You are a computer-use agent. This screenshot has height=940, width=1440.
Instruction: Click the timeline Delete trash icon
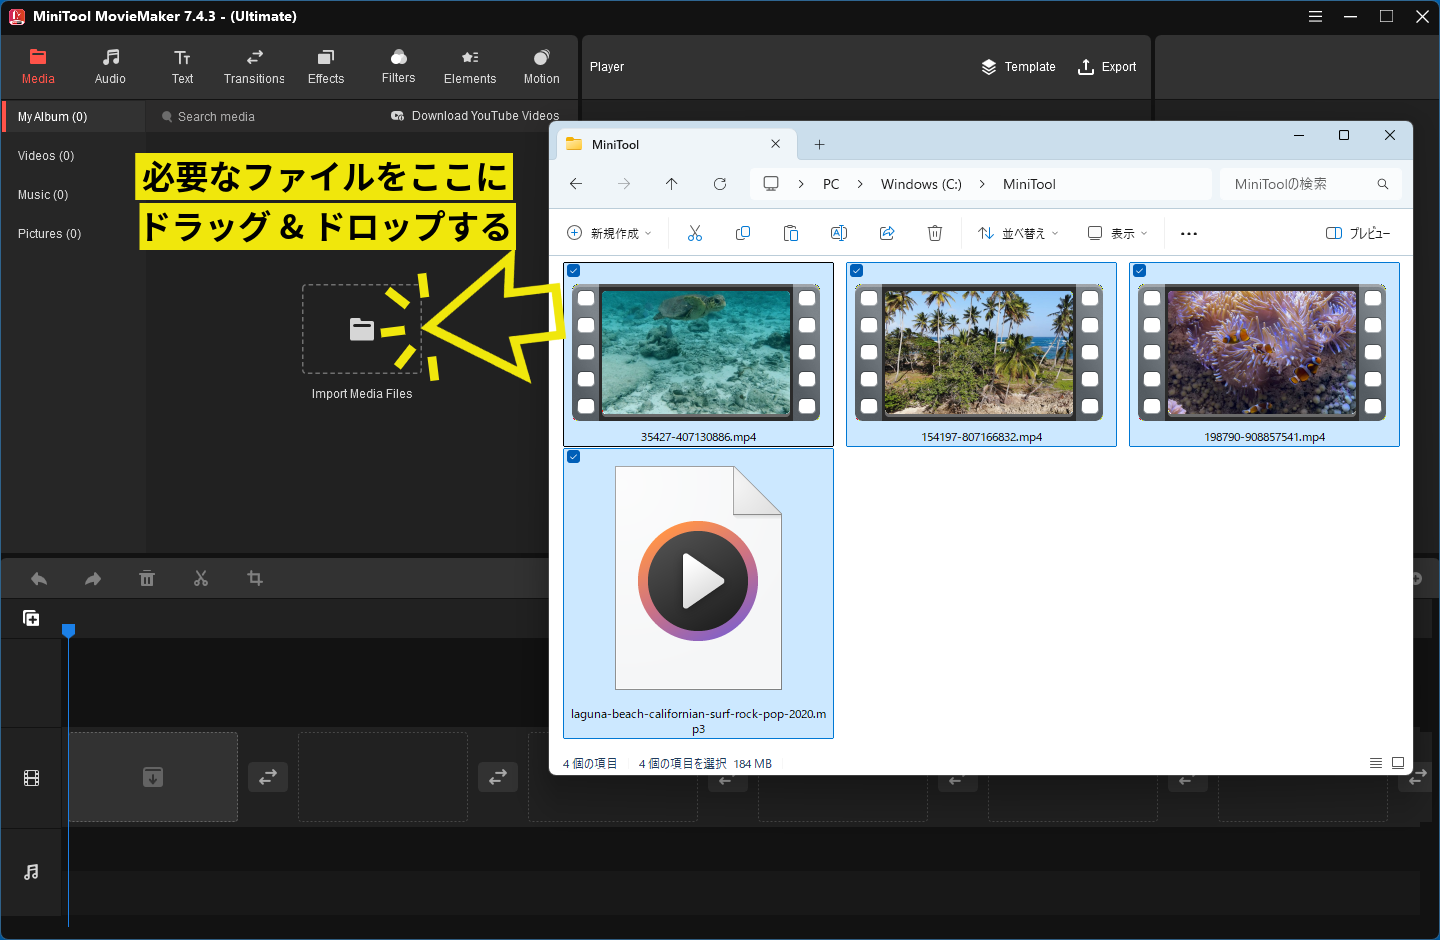click(147, 578)
